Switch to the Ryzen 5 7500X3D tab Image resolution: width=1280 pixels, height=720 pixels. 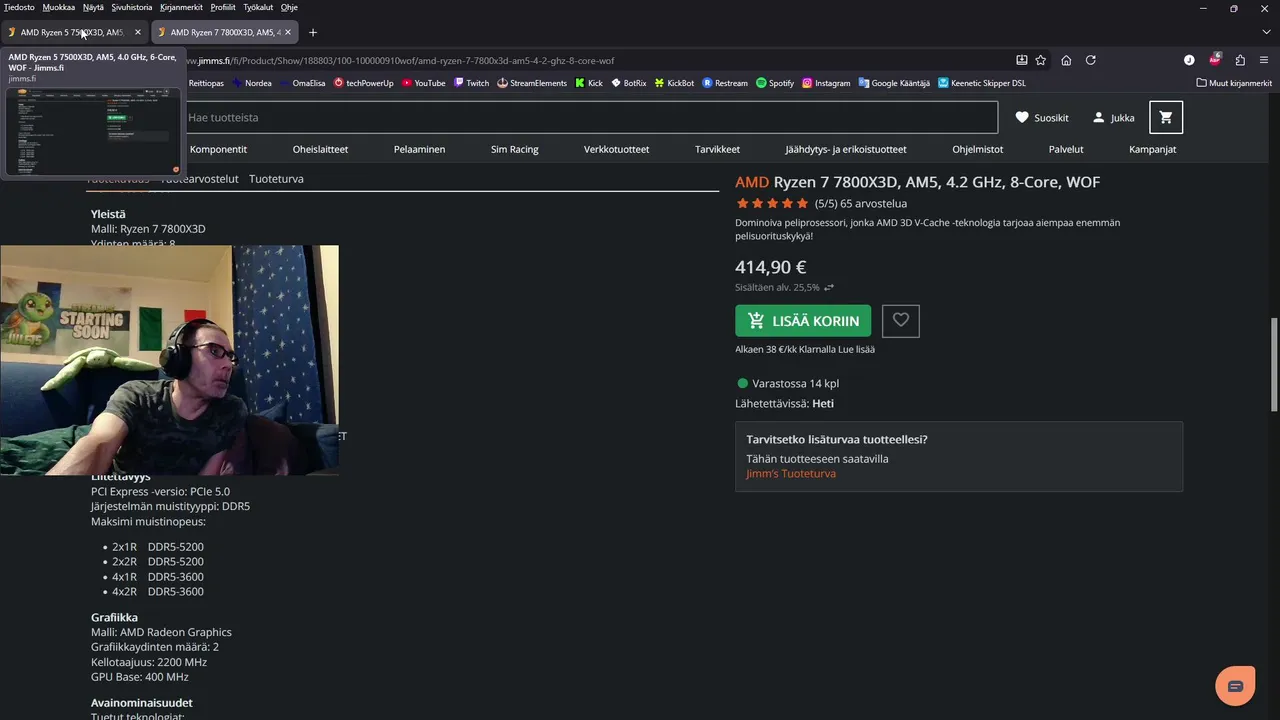74,32
